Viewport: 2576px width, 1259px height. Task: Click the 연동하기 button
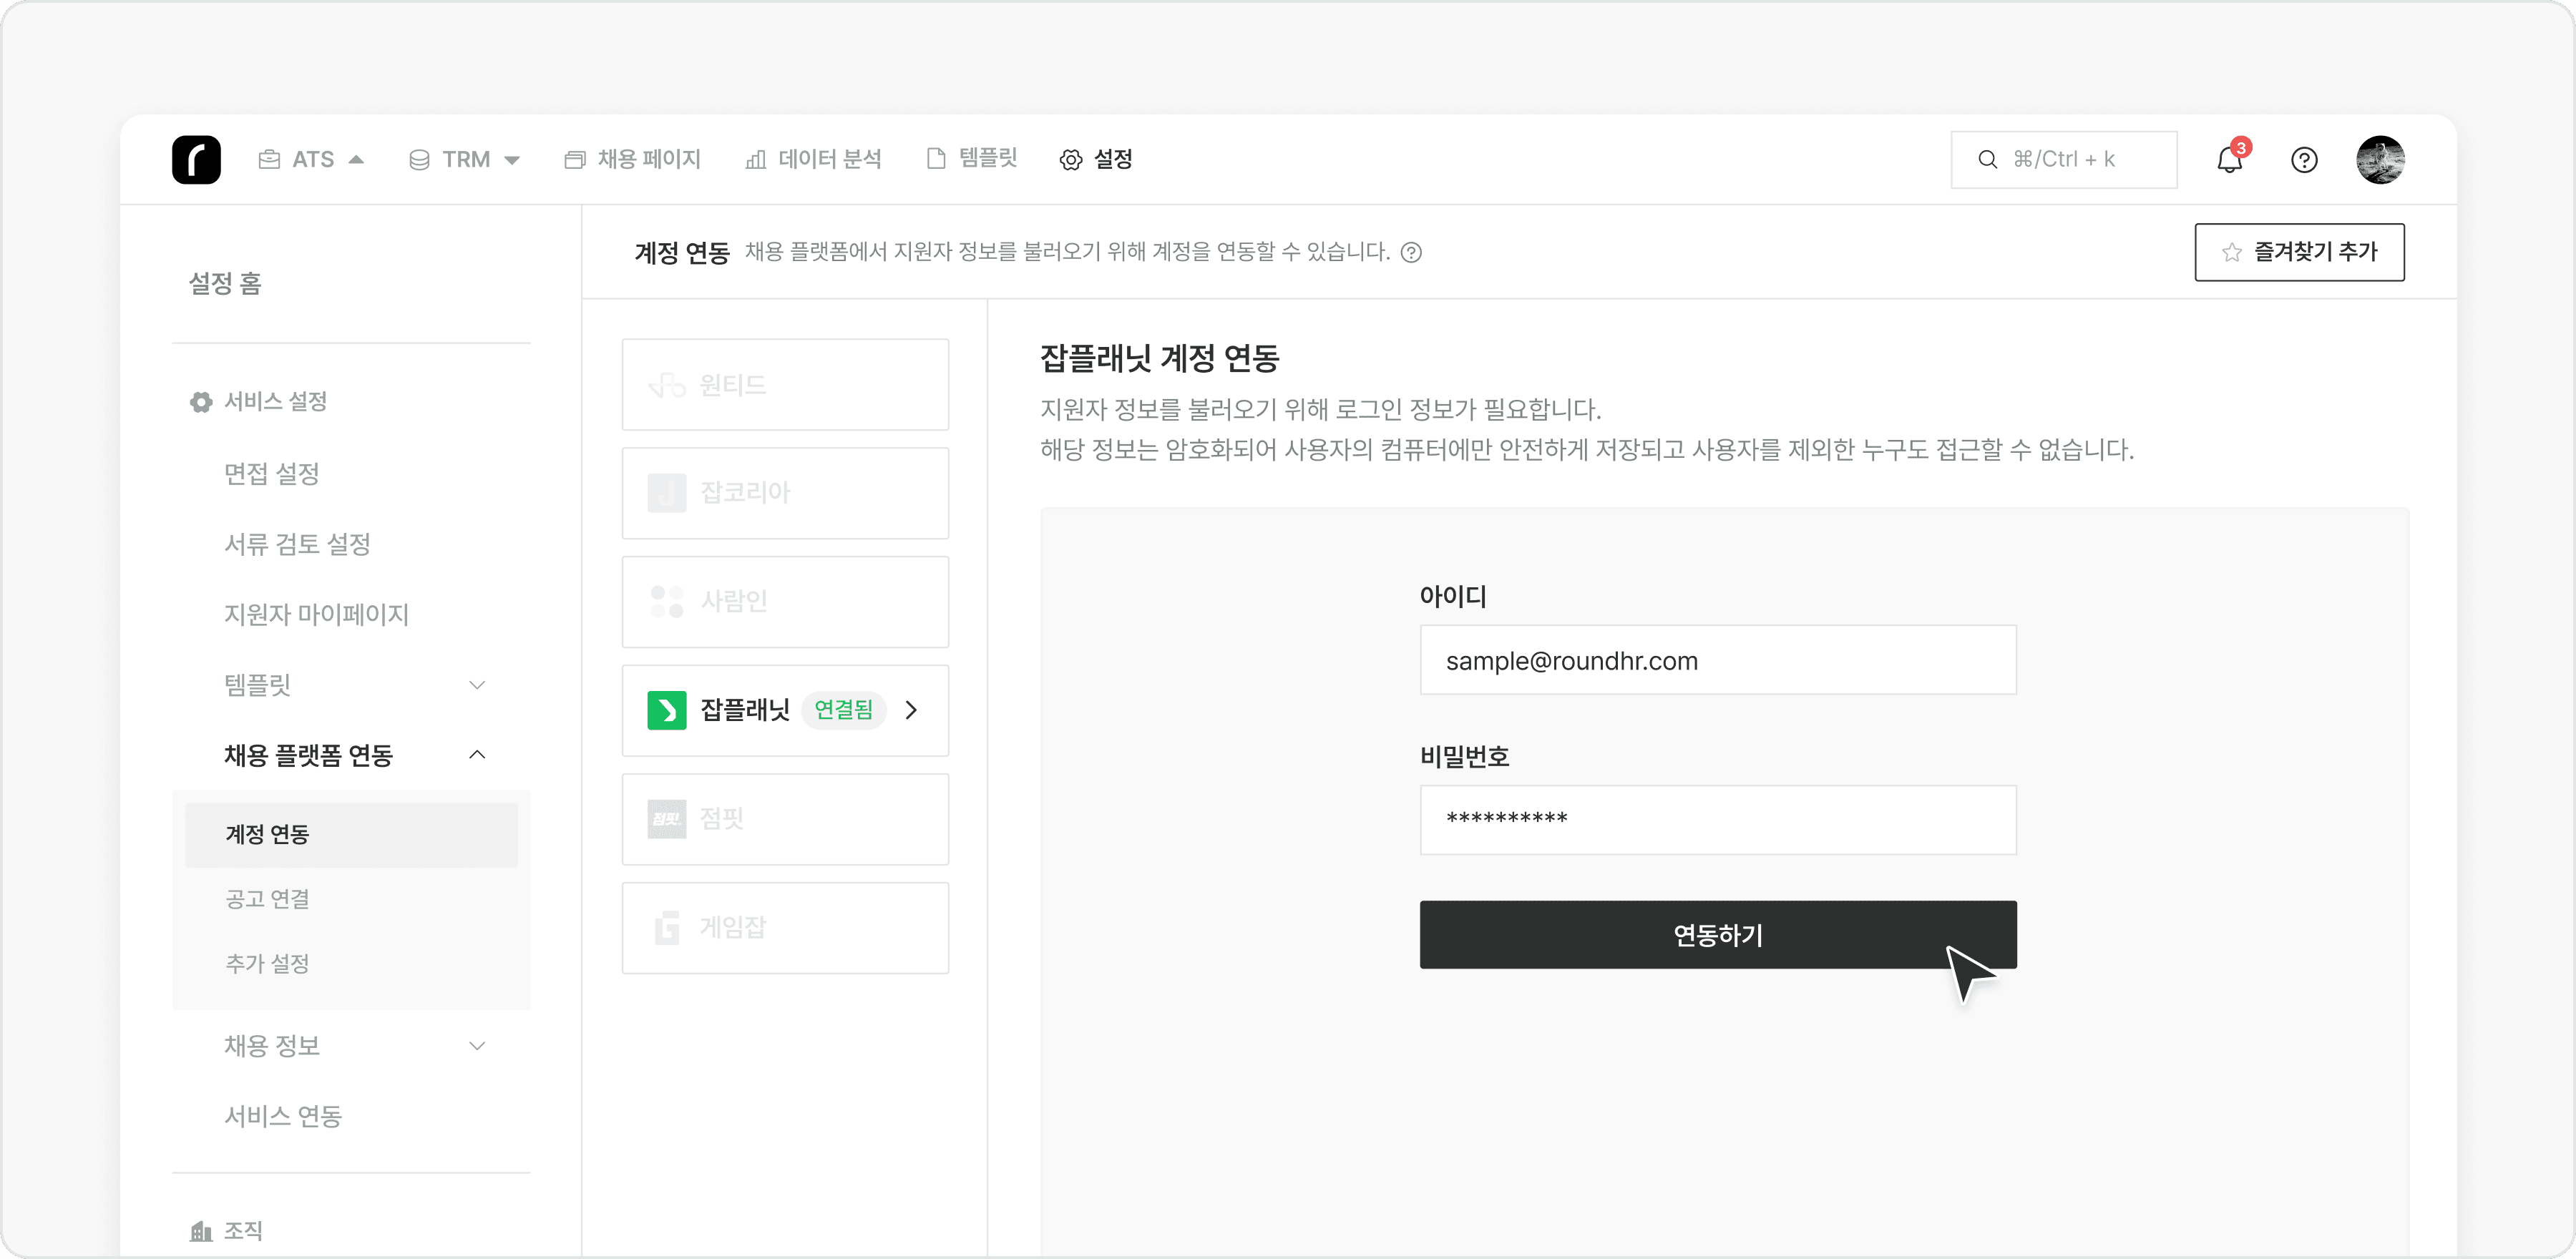coord(1717,935)
